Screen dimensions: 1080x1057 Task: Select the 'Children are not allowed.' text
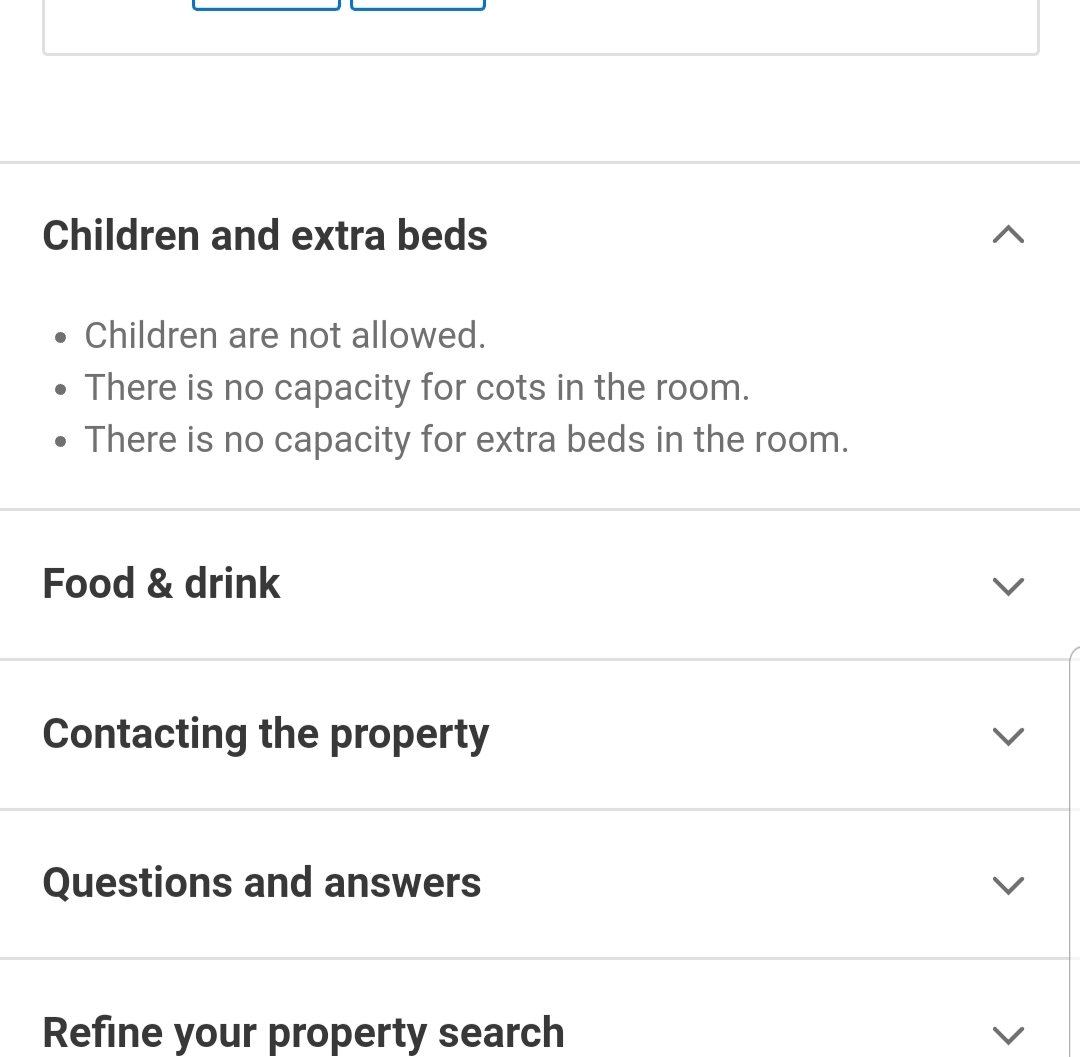click(x=285, y=335)
